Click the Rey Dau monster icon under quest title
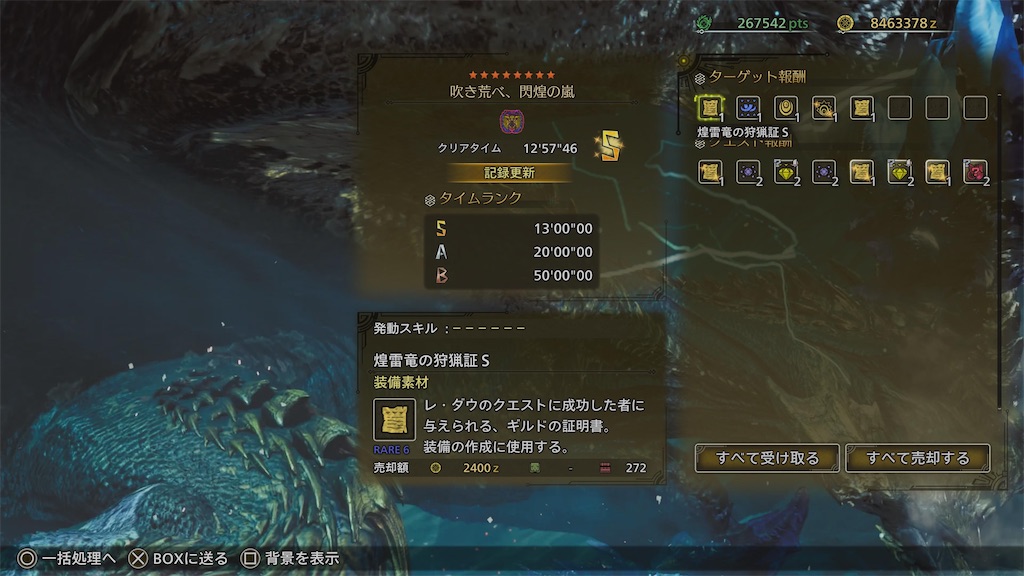 tap(511, 121)
